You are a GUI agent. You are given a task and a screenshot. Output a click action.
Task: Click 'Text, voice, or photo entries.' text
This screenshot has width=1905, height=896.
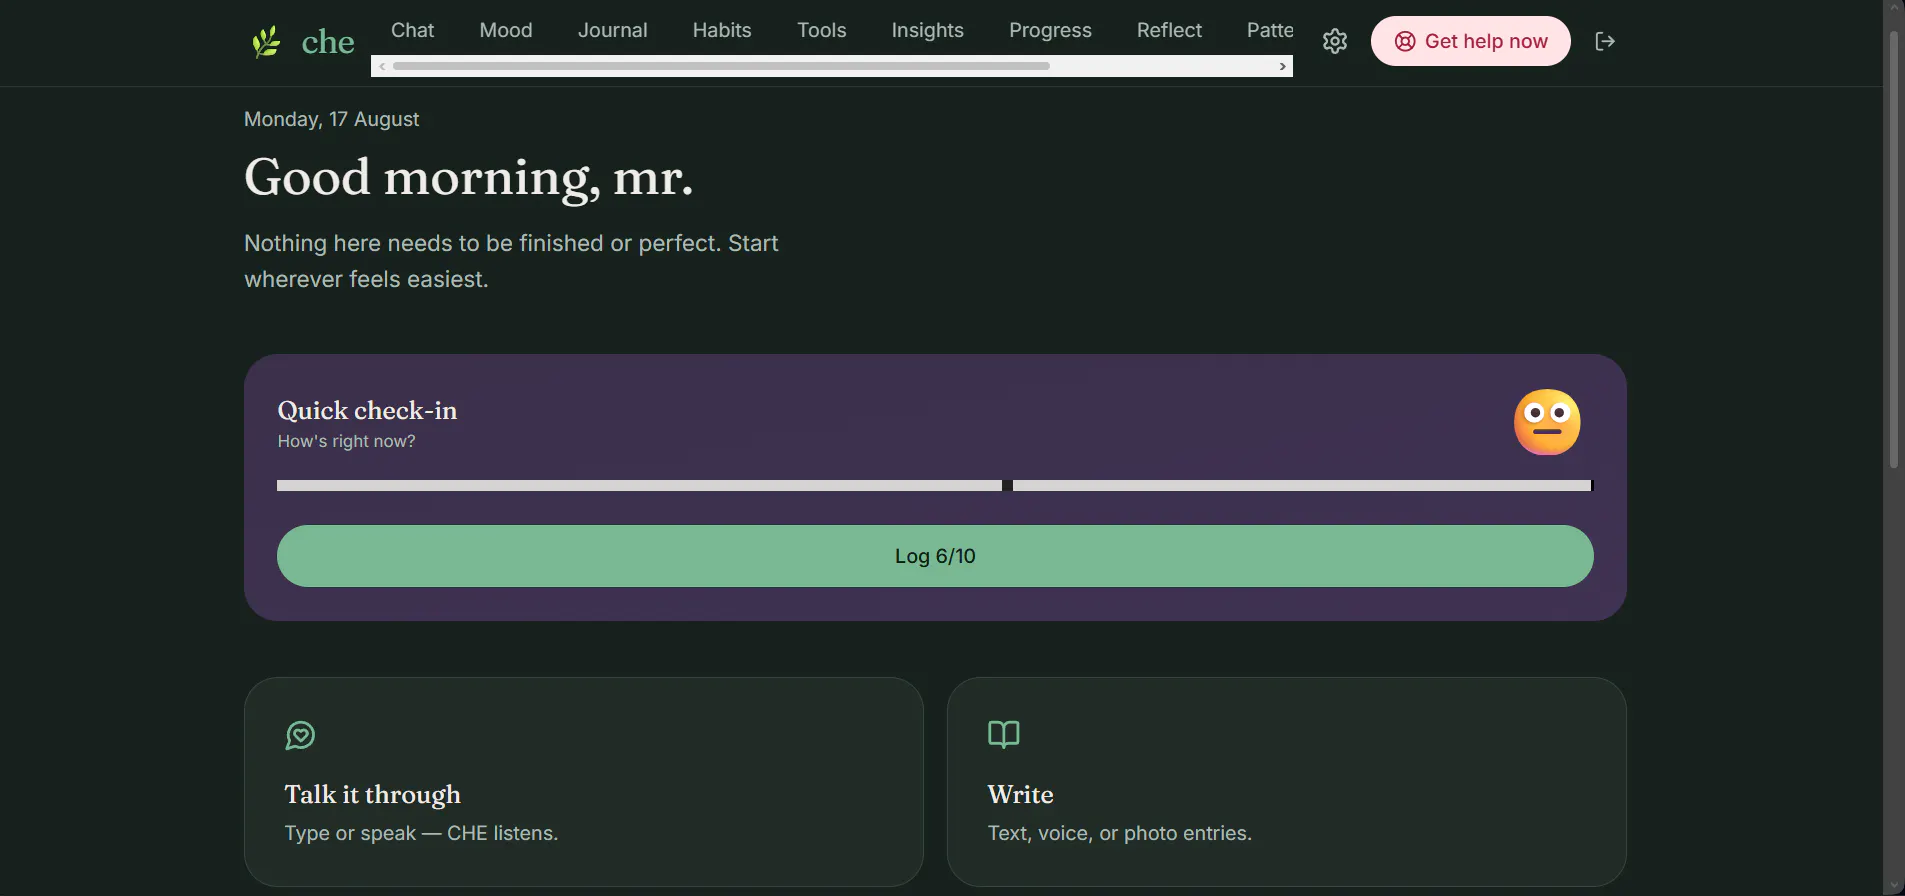pyautogui.click(x=1120, y=833)
